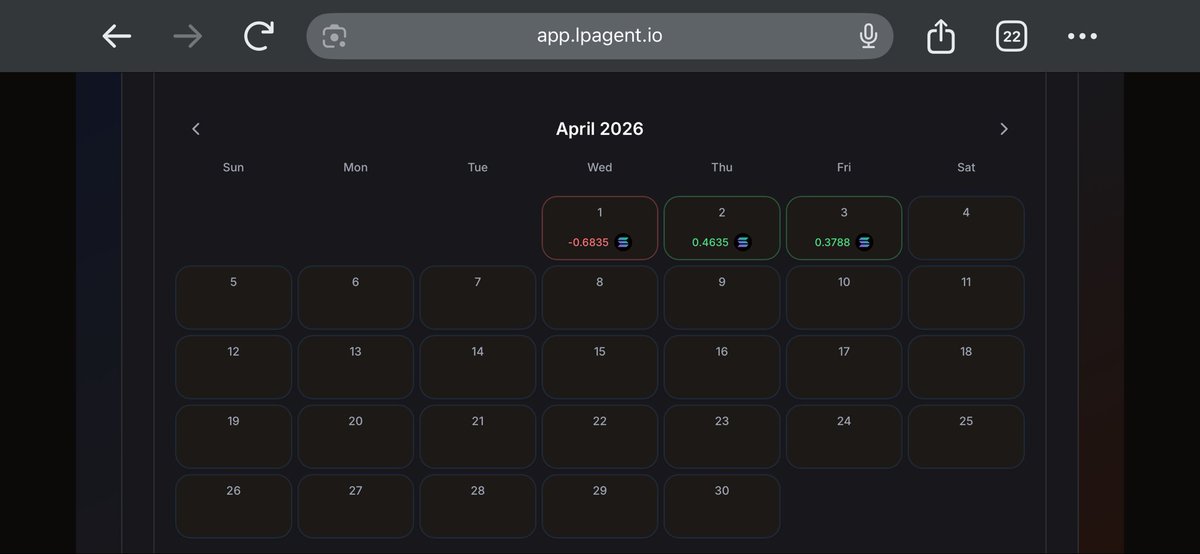Go to next month with right chevron

[x=1004, y=129]
